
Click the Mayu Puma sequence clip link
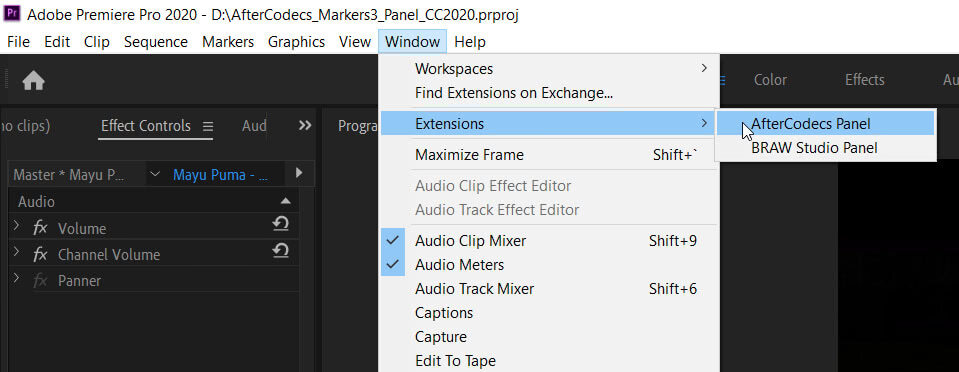coord(220,175)
